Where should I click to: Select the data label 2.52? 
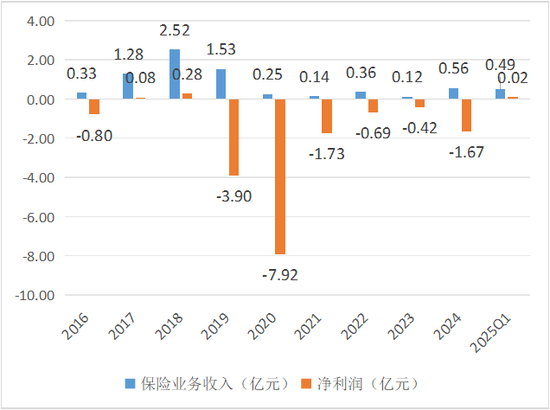tap(175, 31)
